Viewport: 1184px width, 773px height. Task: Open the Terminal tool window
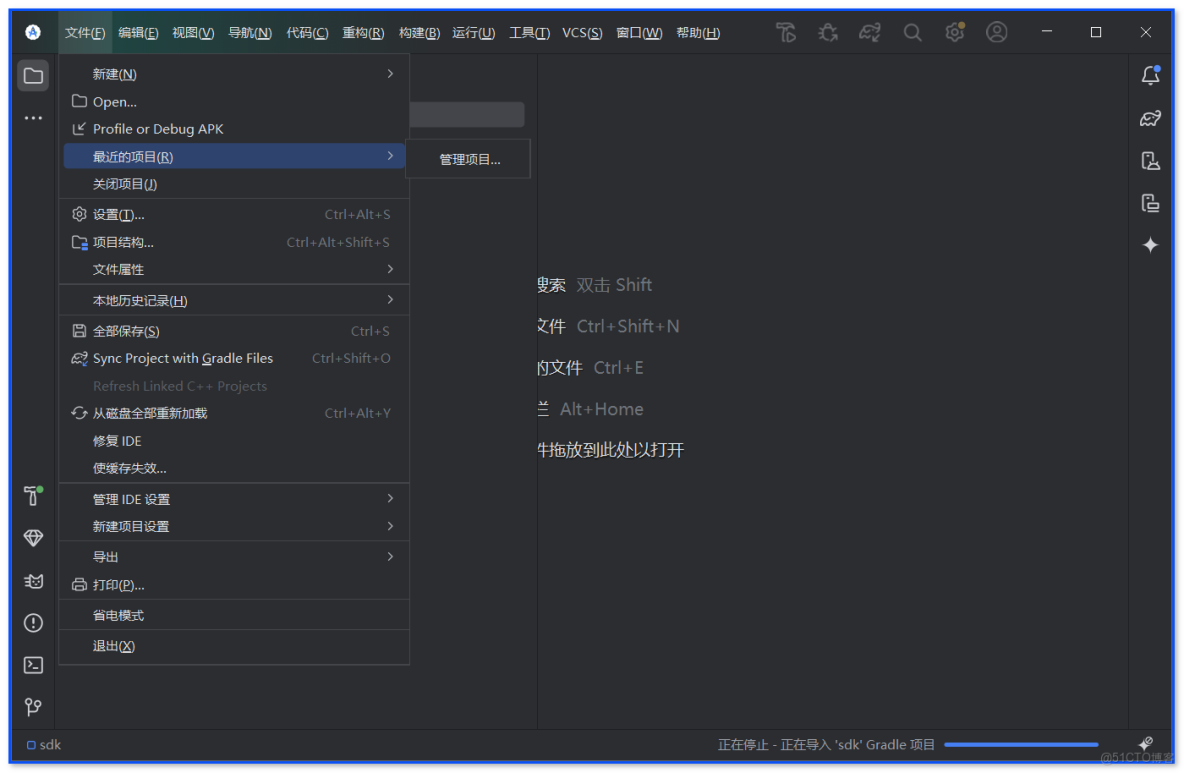pyautogui.click(x=33, y=664)
